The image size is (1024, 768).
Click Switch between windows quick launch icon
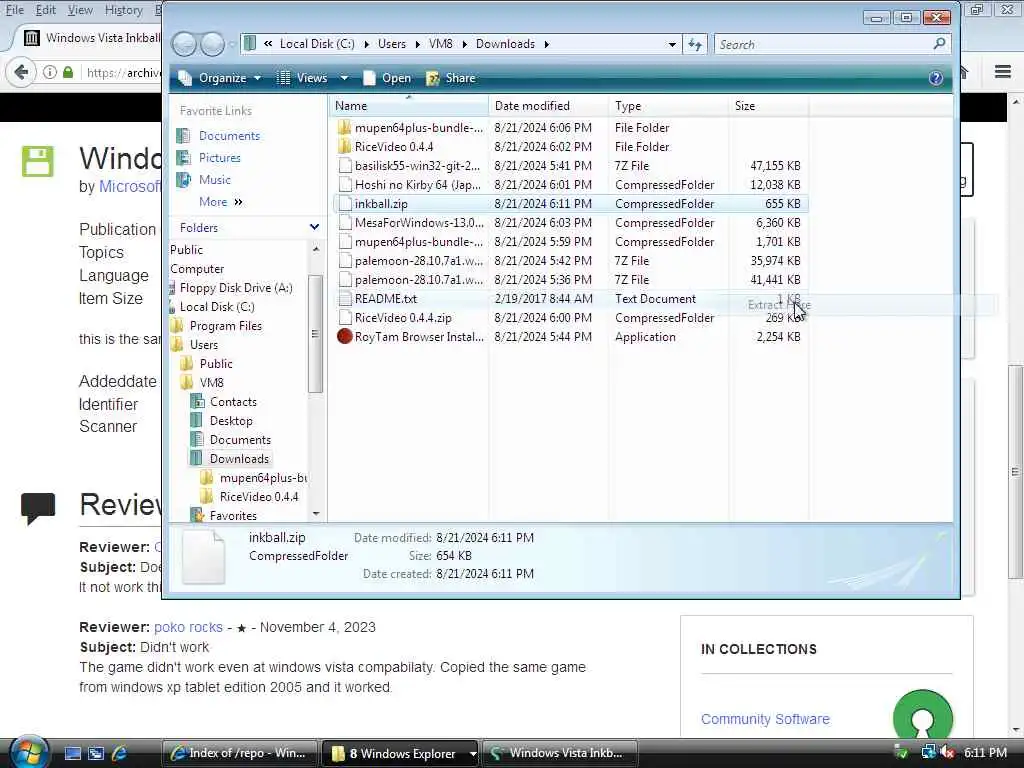(96, 754)
